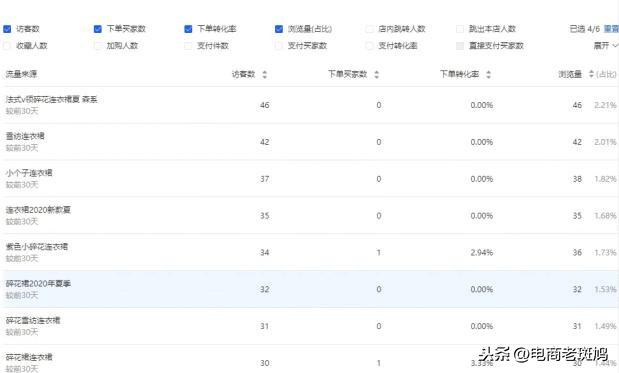Image resolution: width=619 pixels, height=373 pixels.
Task: Click the 1.73% share value
Action: click(605, 253)
